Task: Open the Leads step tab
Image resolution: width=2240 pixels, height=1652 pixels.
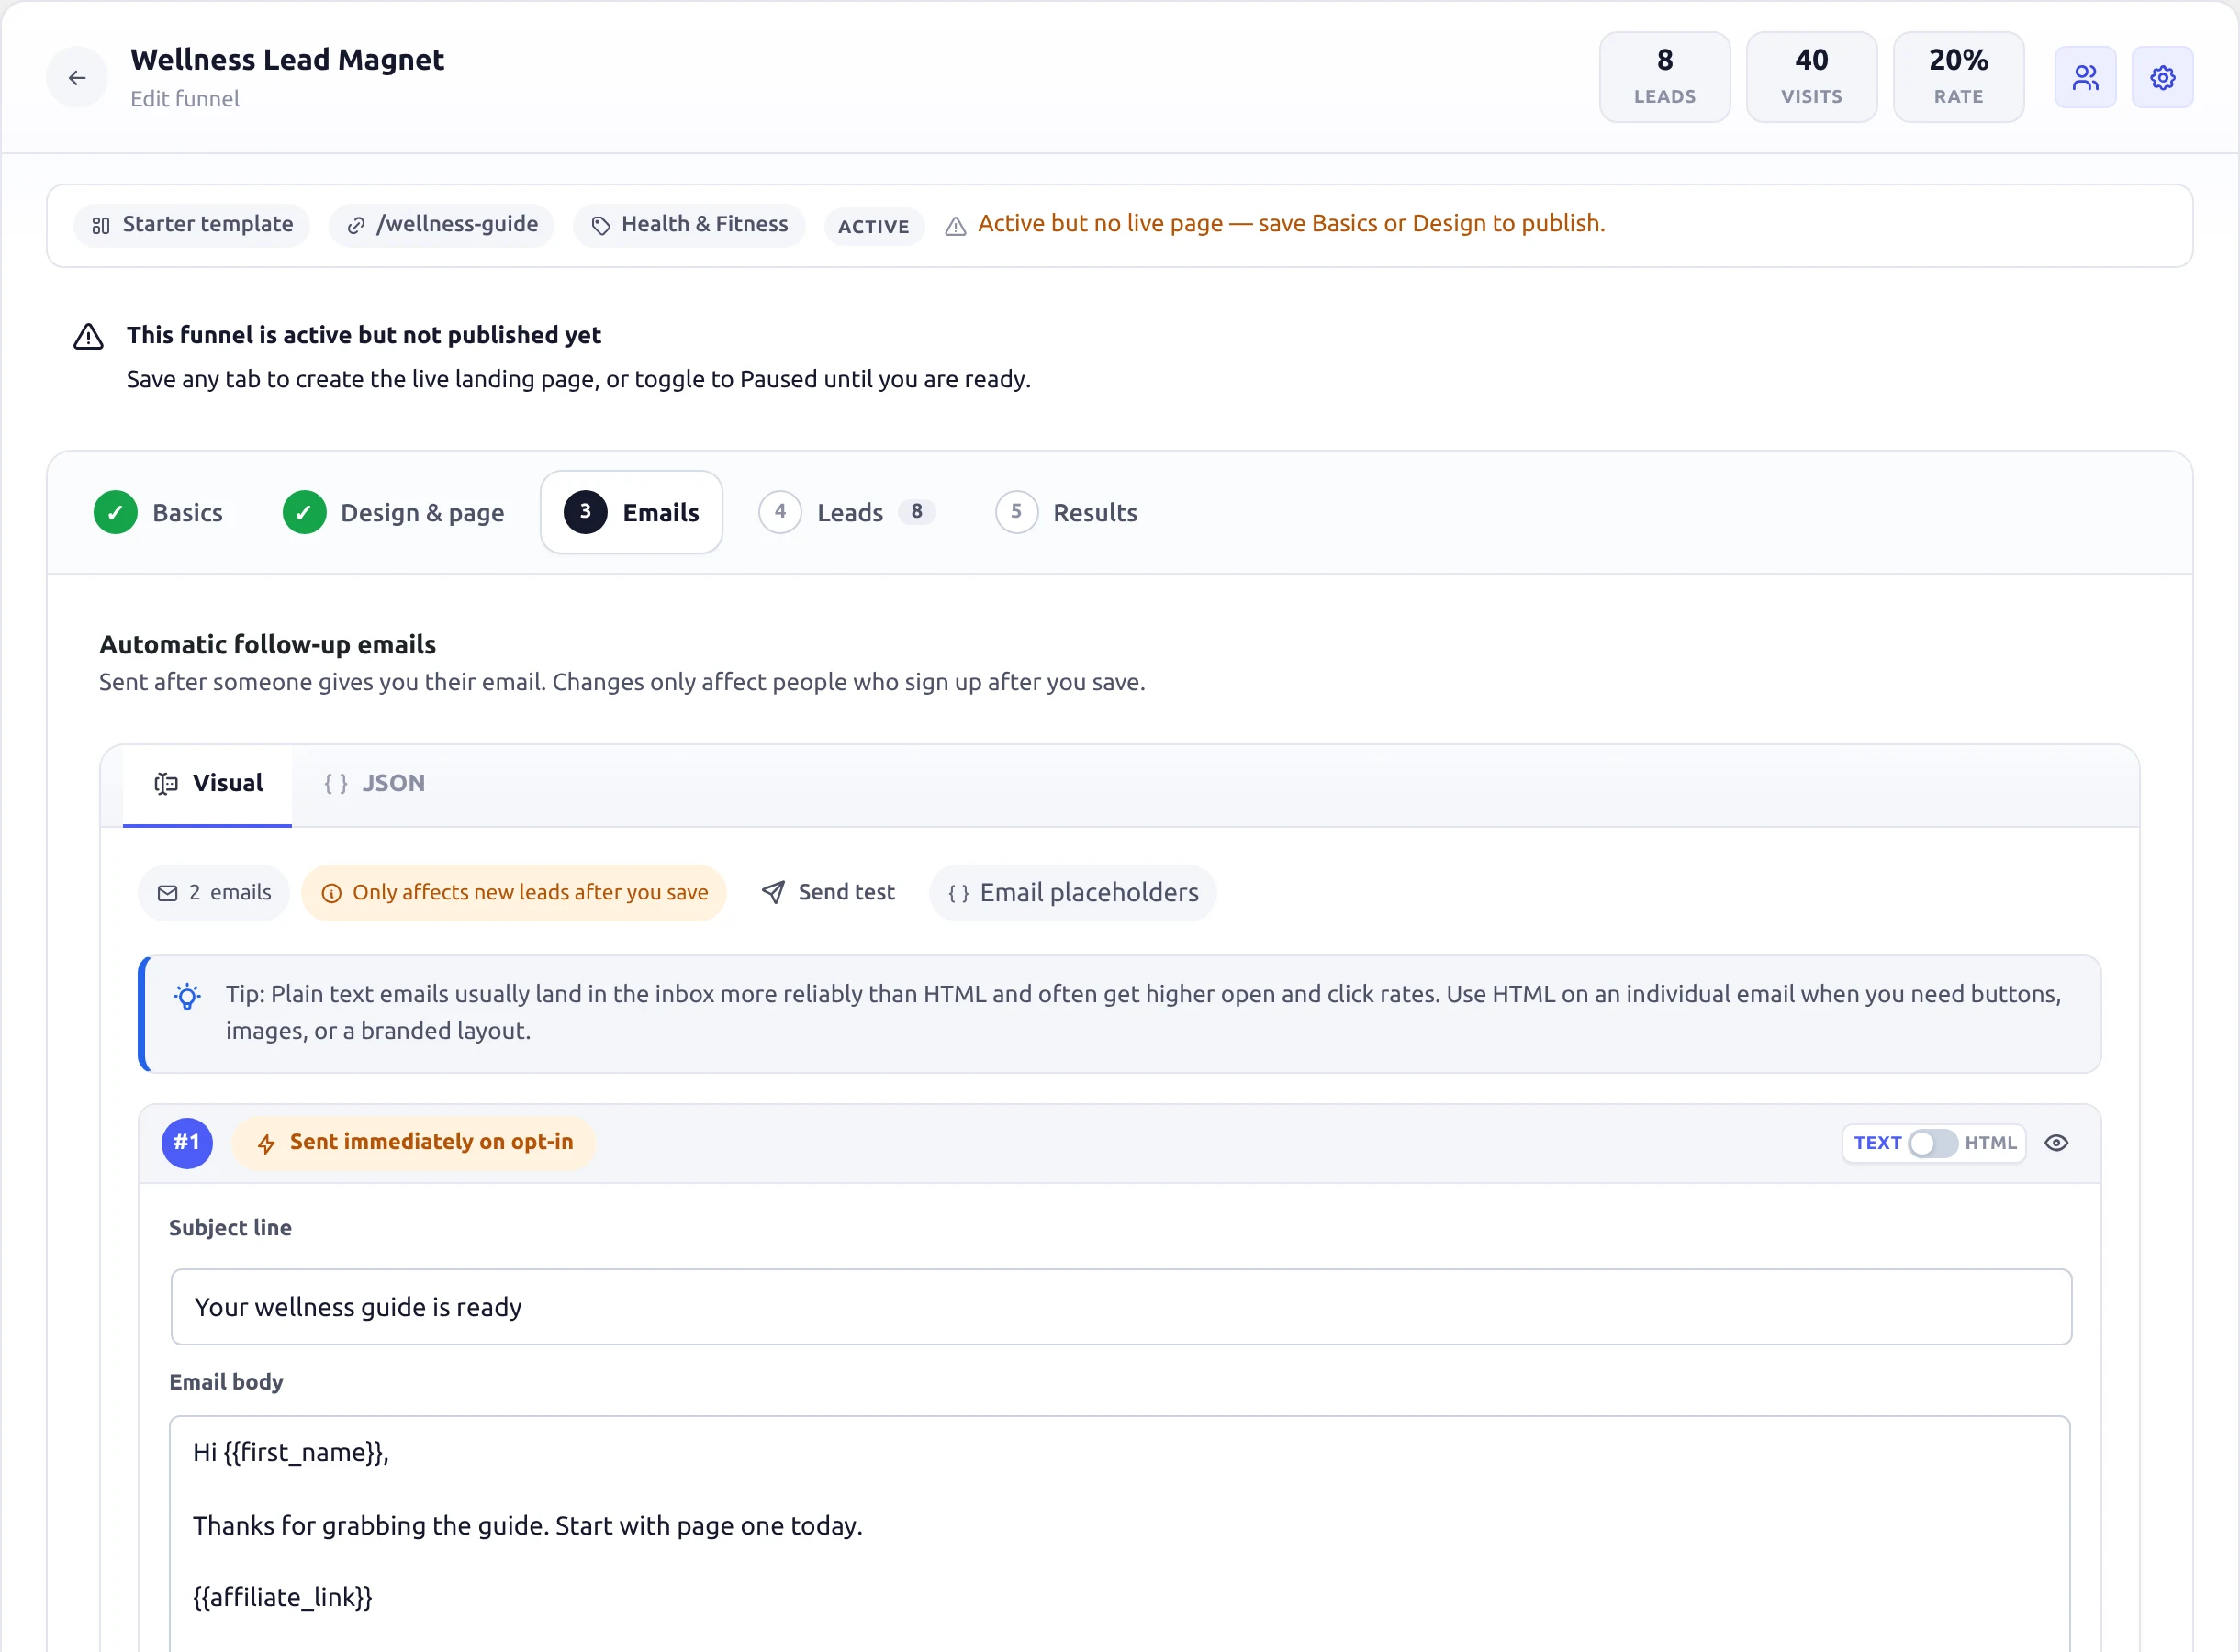Action: click(x=847, y=512)
